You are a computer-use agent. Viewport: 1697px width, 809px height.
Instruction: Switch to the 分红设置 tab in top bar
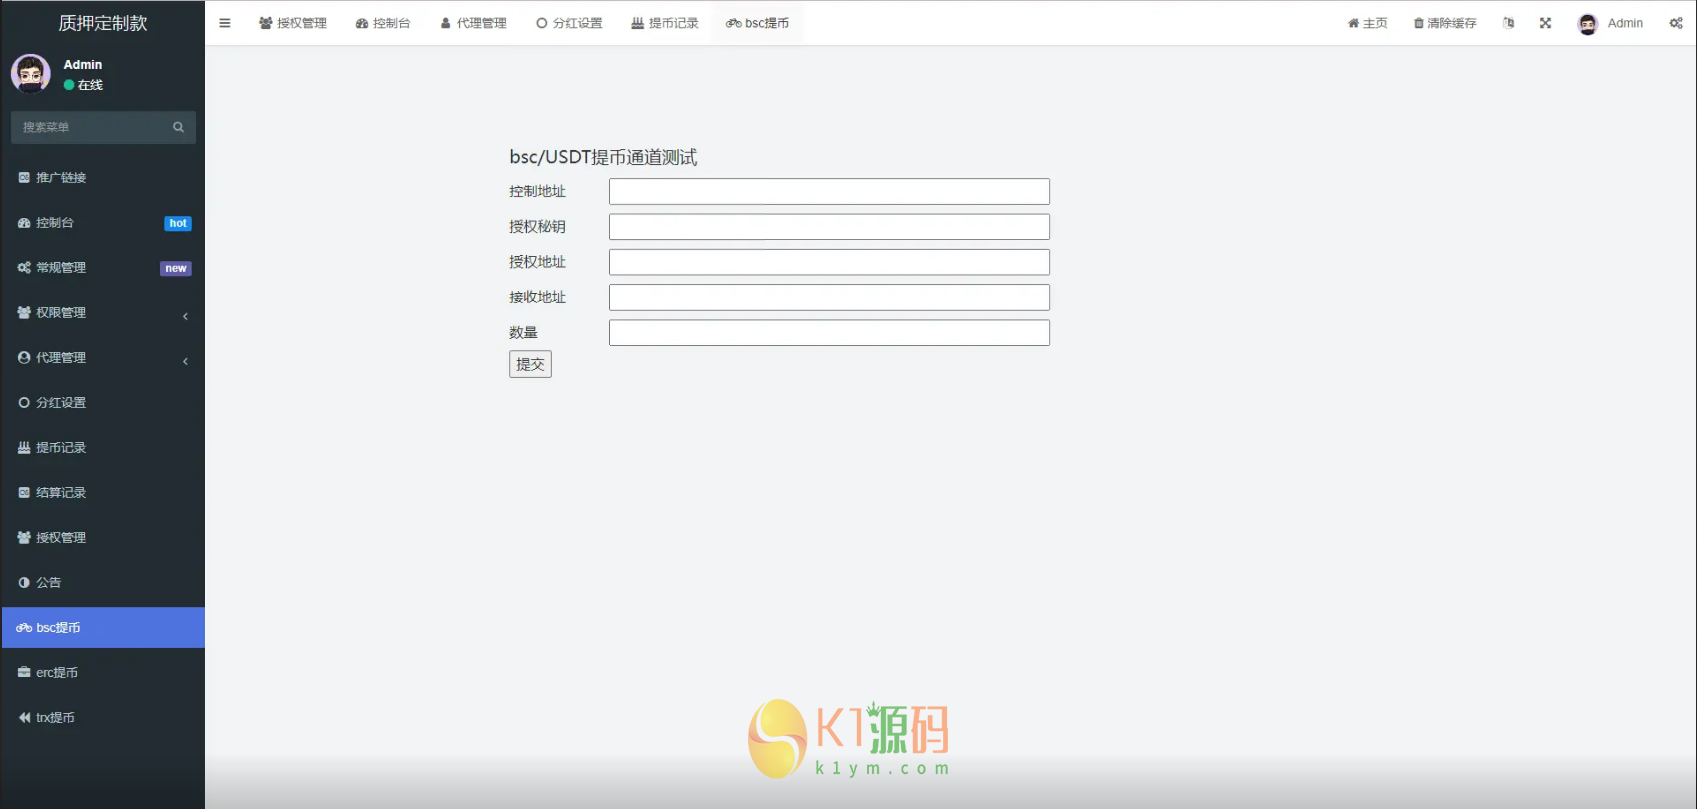[569, 23]
